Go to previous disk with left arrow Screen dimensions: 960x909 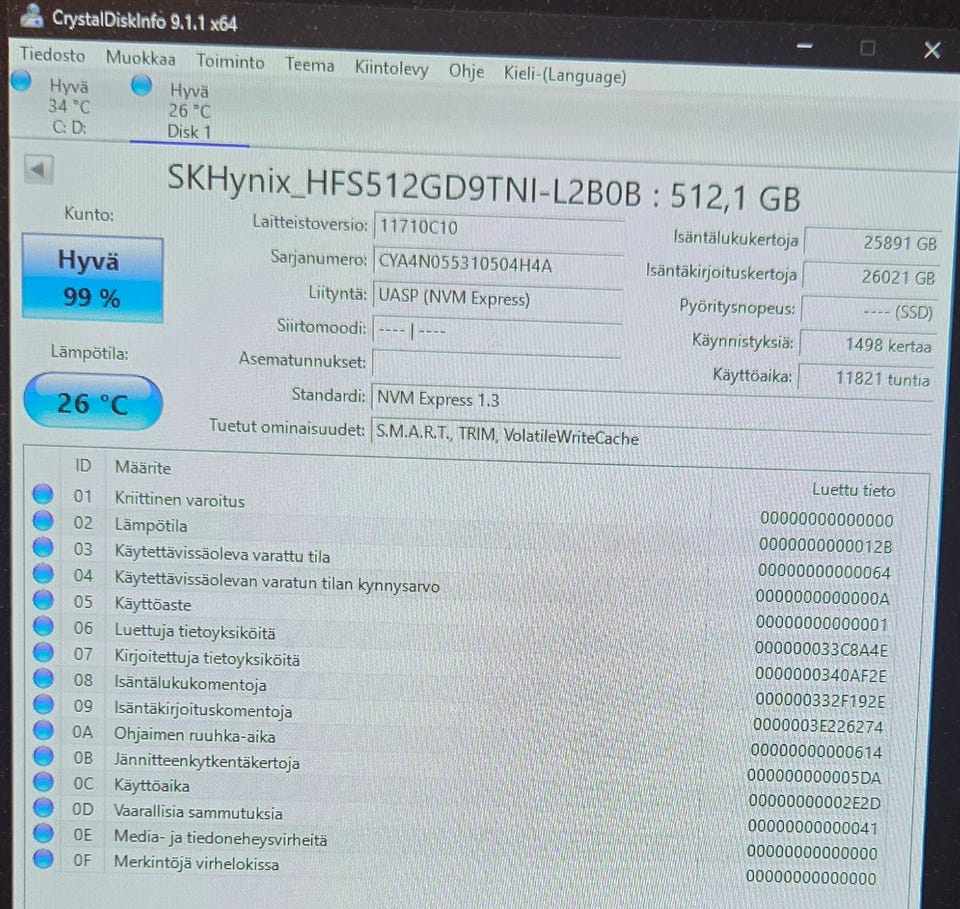pyautogui.click(x=39, y=169)
